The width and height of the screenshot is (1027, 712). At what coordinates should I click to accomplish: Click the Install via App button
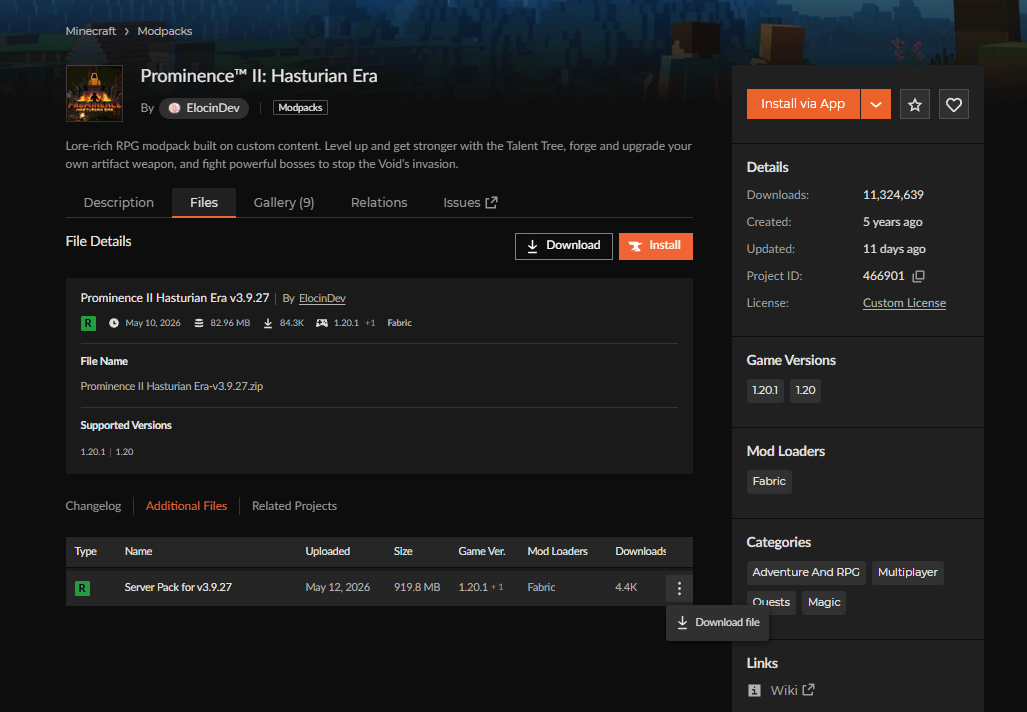pos(803,104)
